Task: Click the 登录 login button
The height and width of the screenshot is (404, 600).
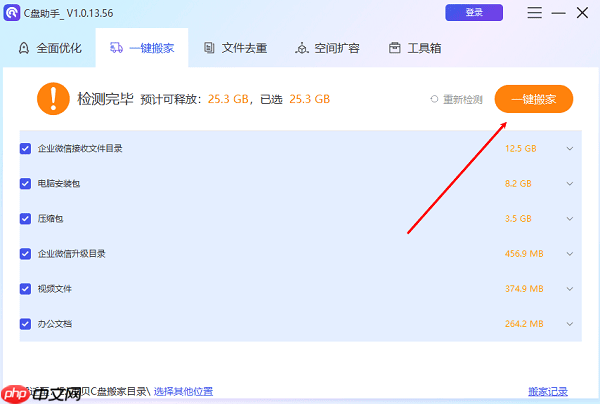Action: [474, 13]
